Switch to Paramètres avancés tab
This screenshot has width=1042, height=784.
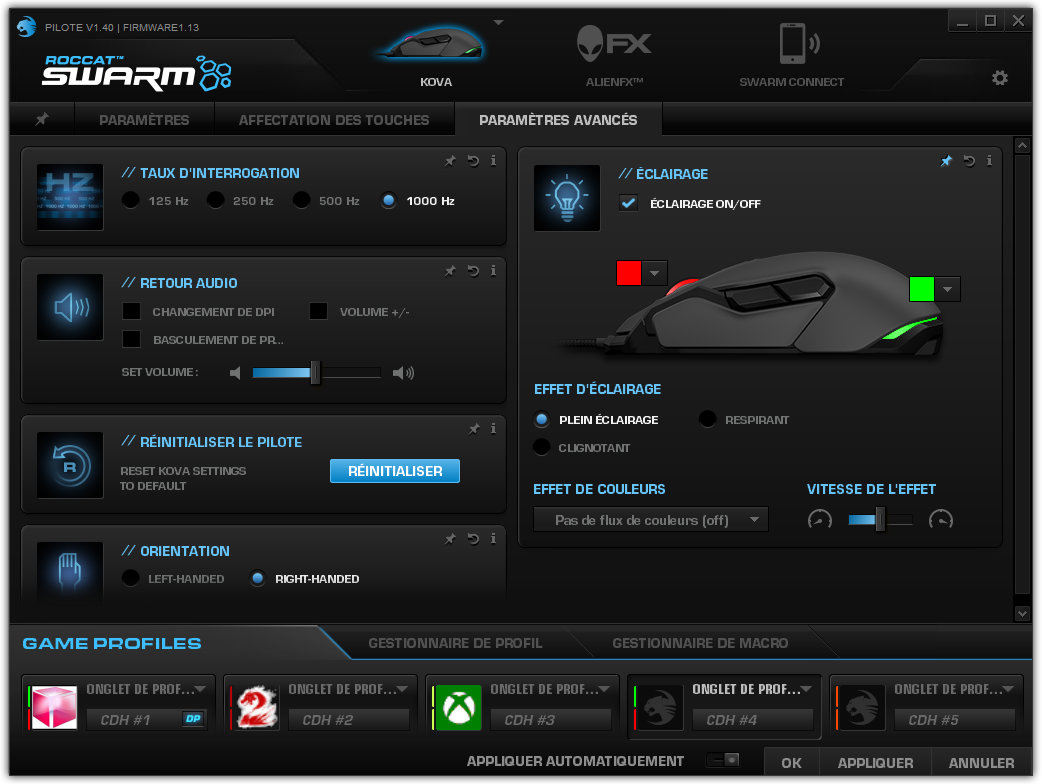pyautogui.click(x=558, y=120)
